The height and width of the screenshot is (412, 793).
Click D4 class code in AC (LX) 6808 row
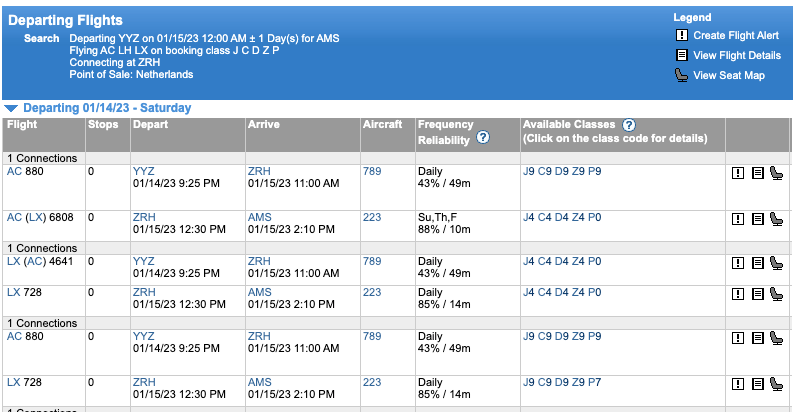pyautogui.click(x=561, y=217)
